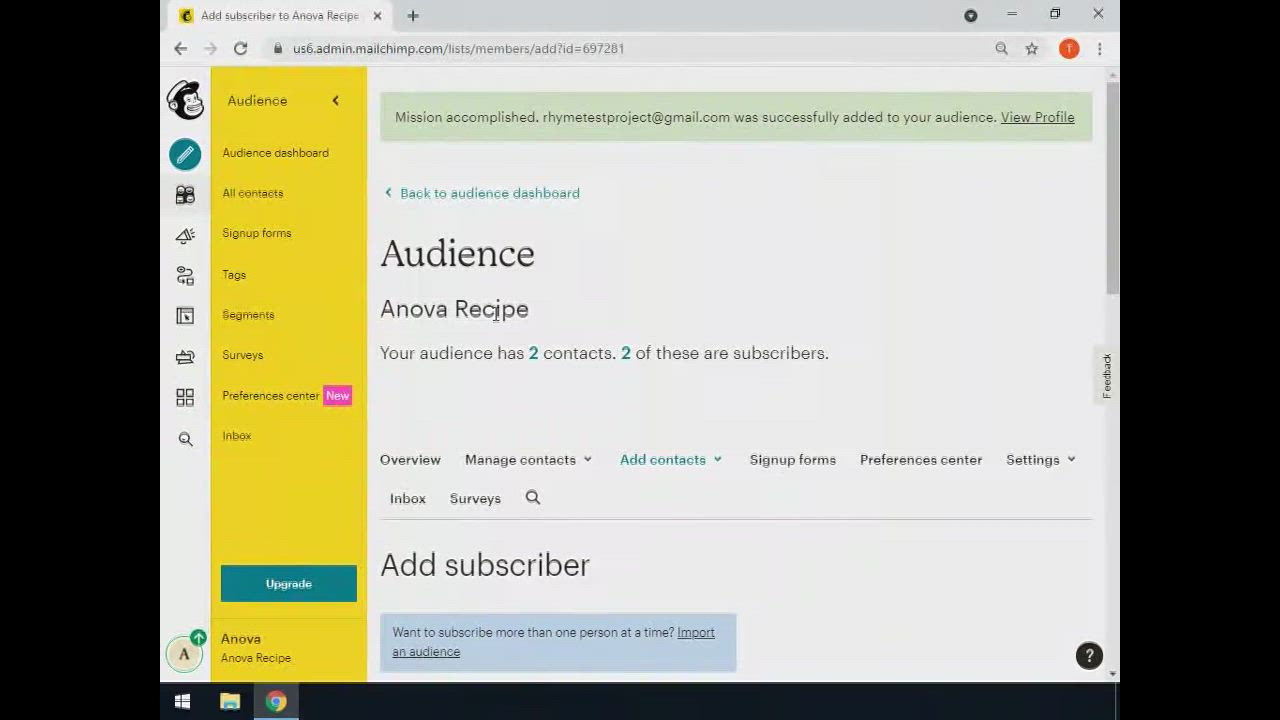Open the browser zoom magnifier icon
Image resolution: width=1280 pixels, height=720 pixels.
click(x=1001, y=48)
